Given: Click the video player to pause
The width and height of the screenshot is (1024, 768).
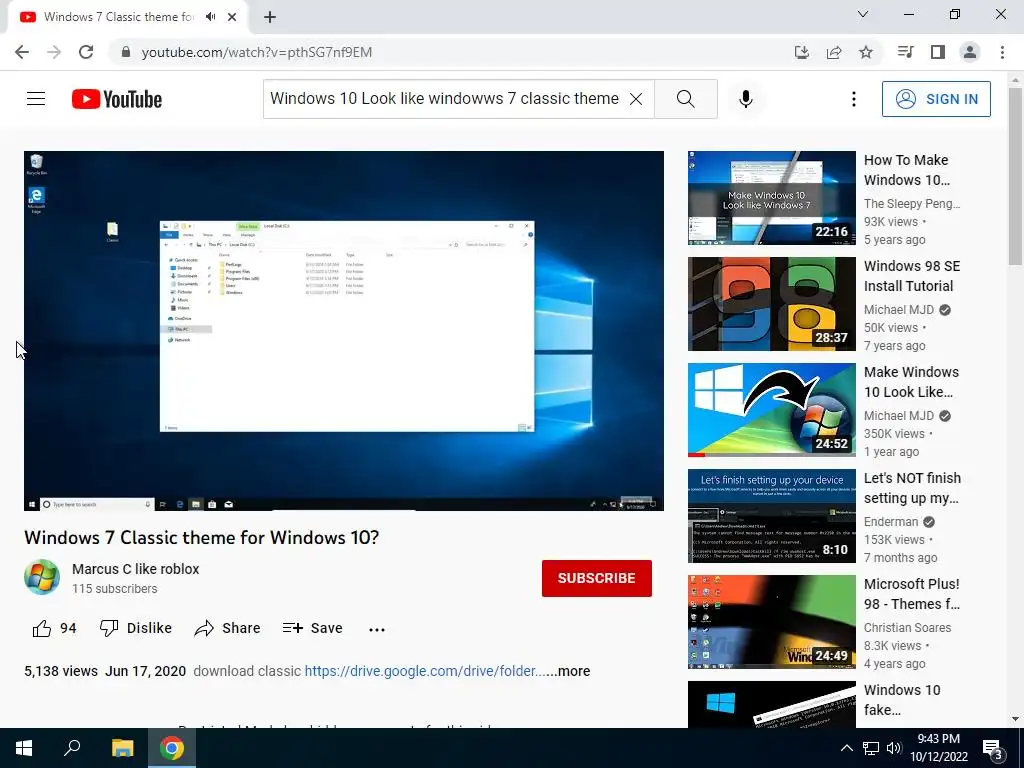Looking at the screenshot, I should pyautogui.click(x=344, y=330).
